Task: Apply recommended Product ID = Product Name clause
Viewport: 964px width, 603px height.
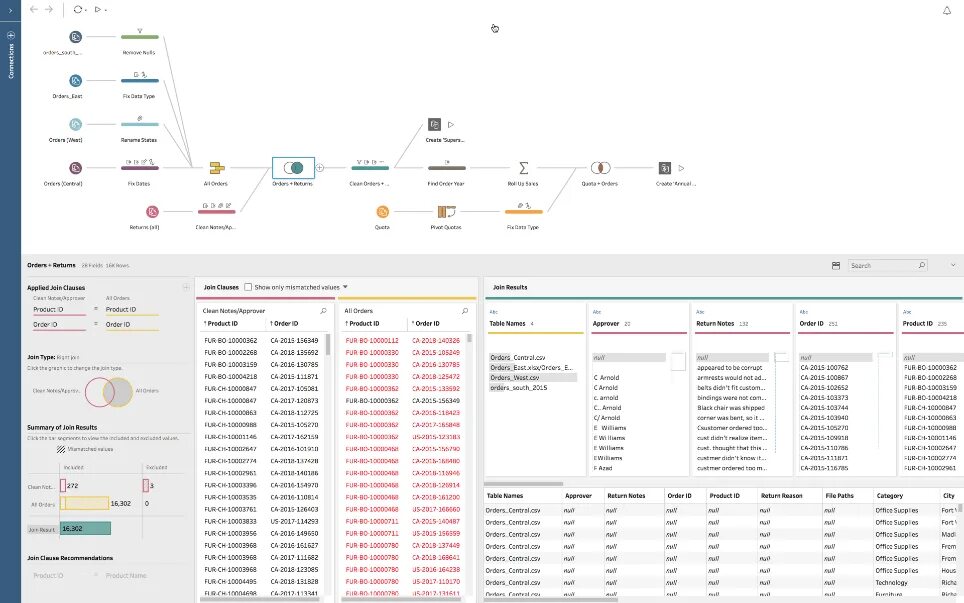Action: [90, 575]
